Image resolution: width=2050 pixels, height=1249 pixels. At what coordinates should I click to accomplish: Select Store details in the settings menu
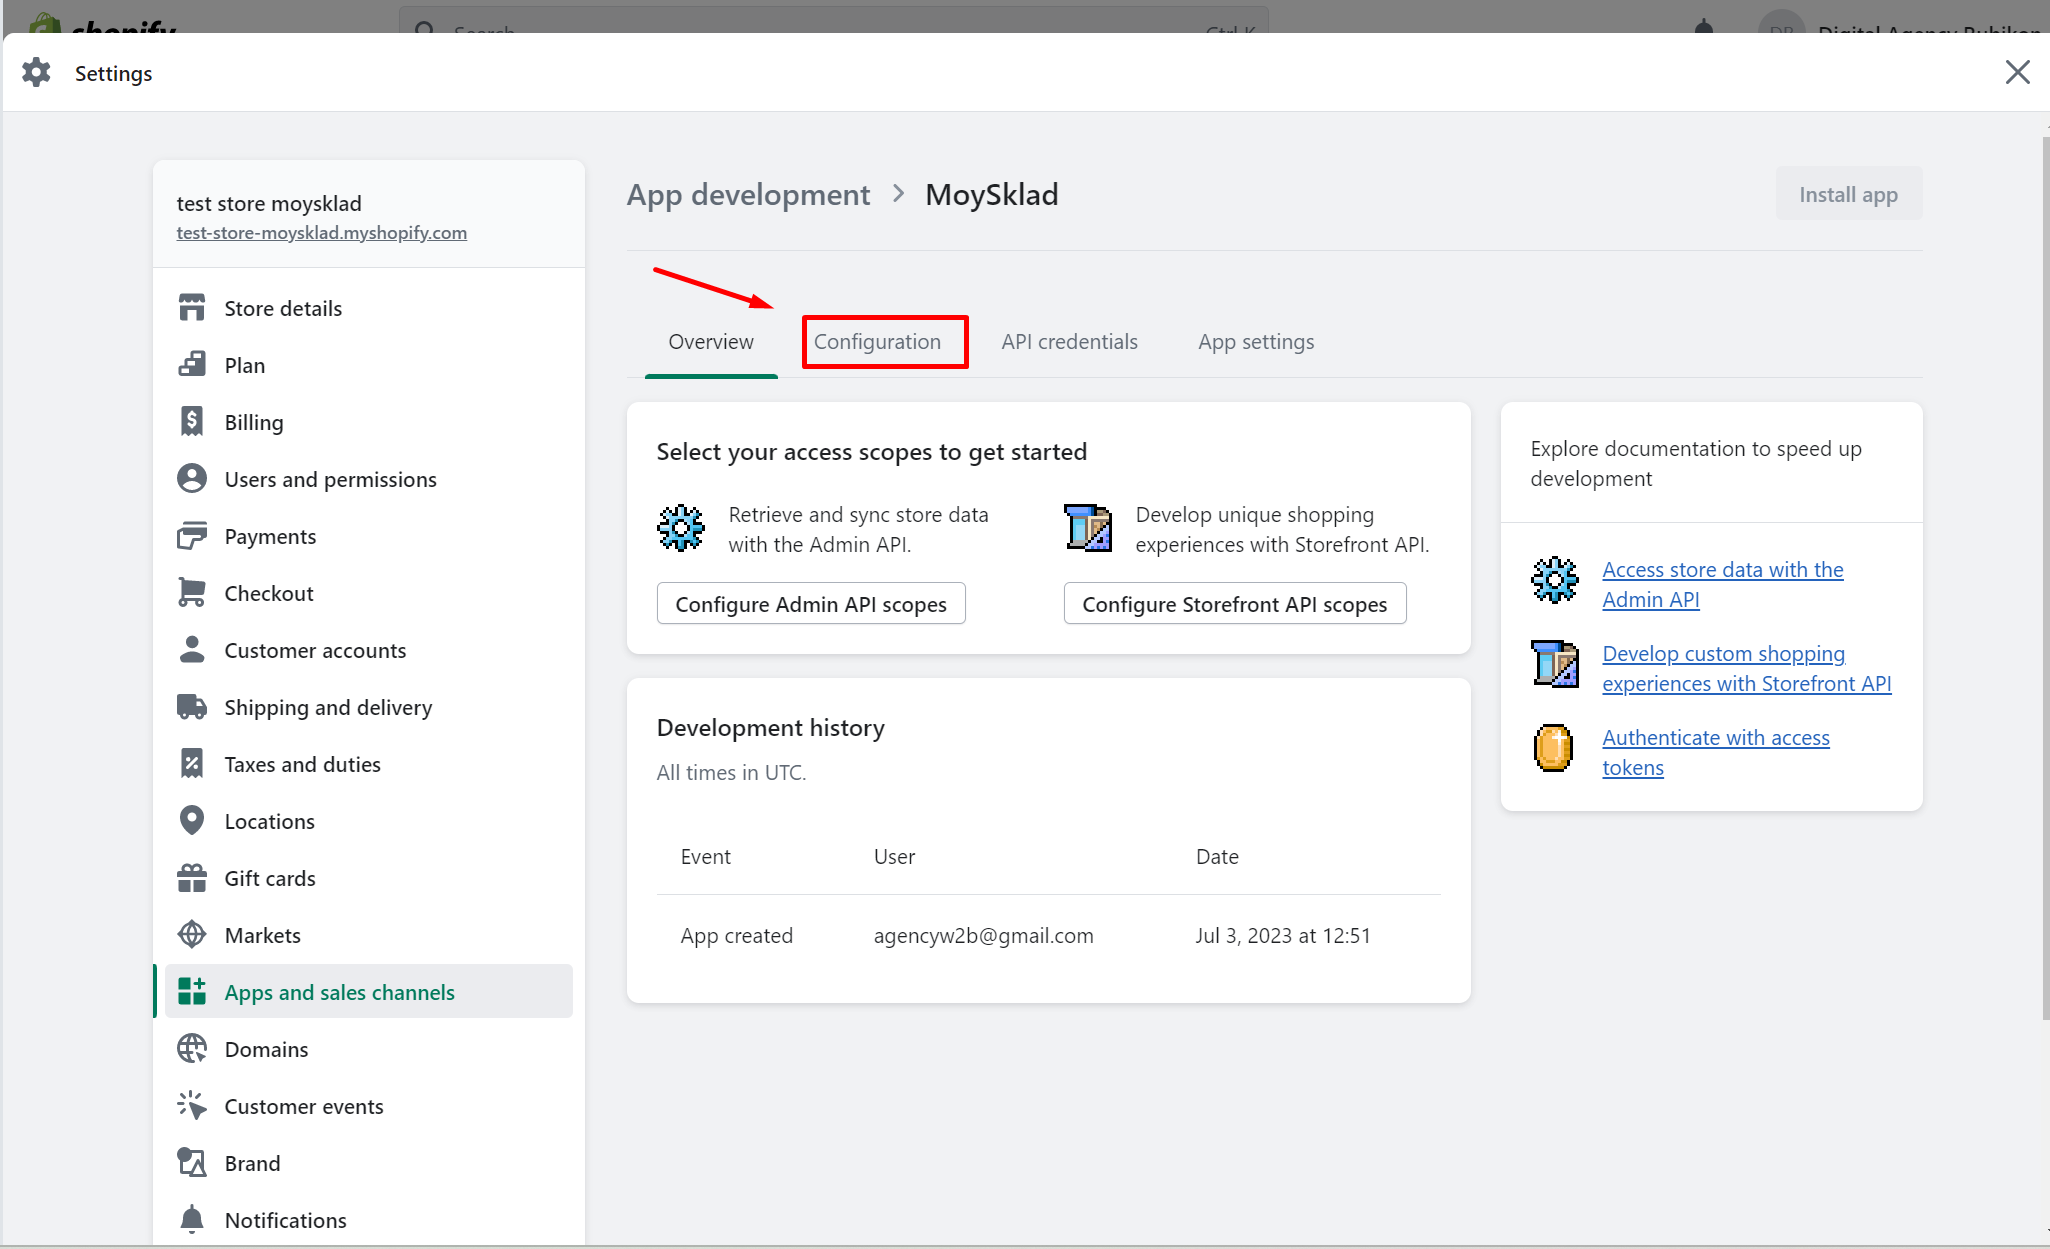[369, 308]
